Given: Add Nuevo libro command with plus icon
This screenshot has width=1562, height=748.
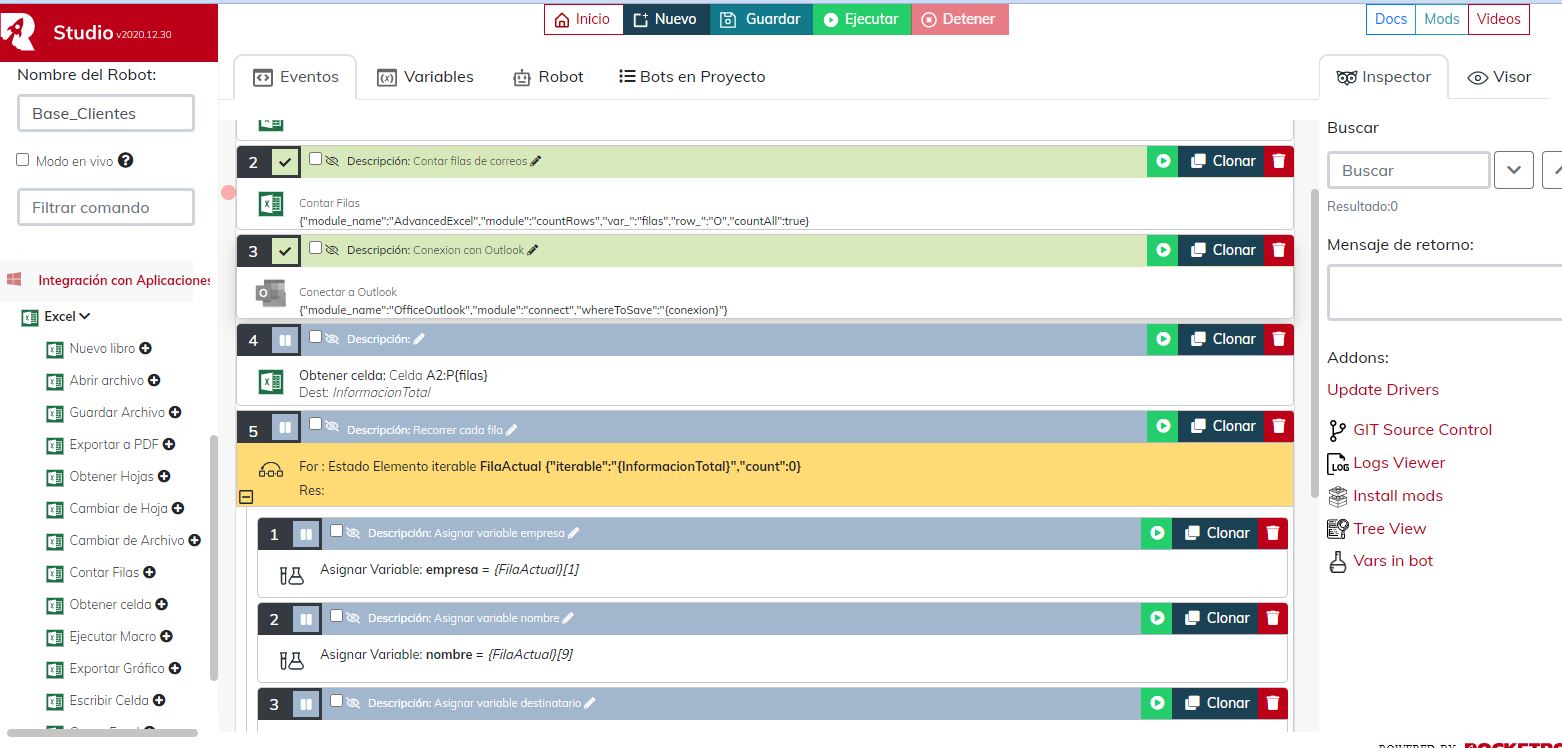Looking at the screenshot, I should [145, 349].
